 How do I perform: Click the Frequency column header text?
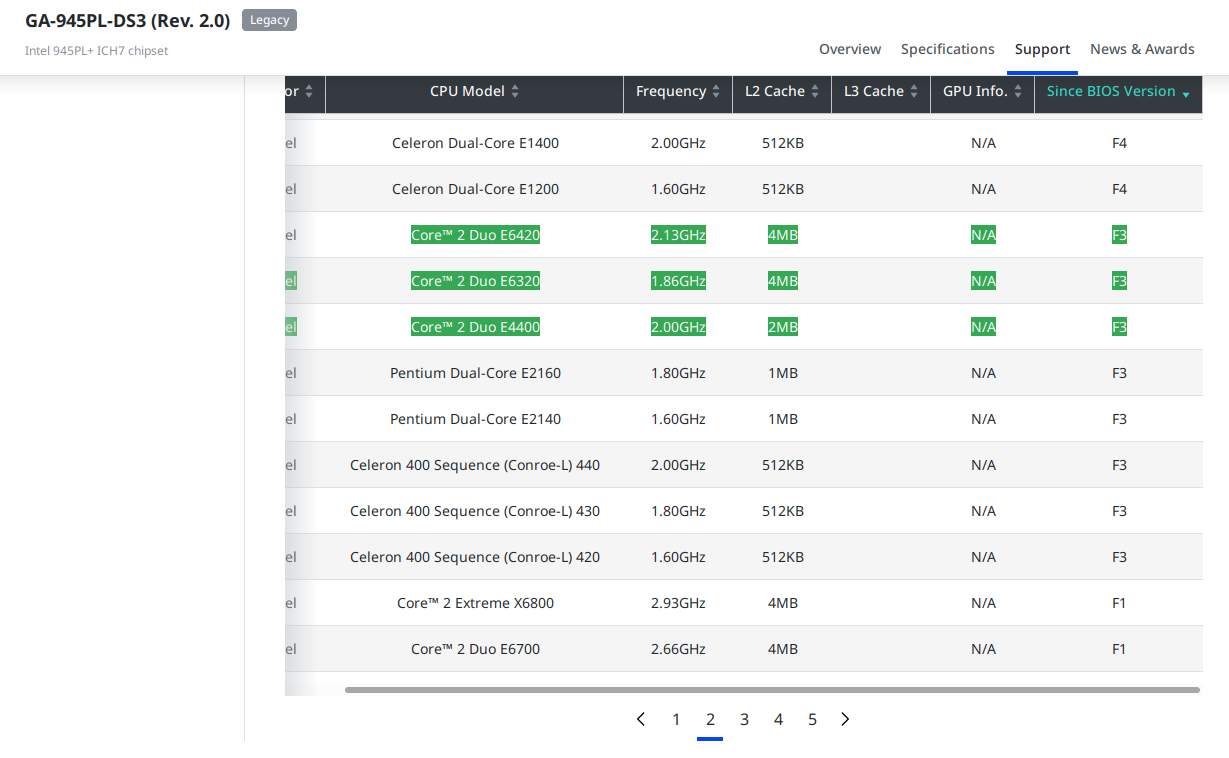point(671,91)
